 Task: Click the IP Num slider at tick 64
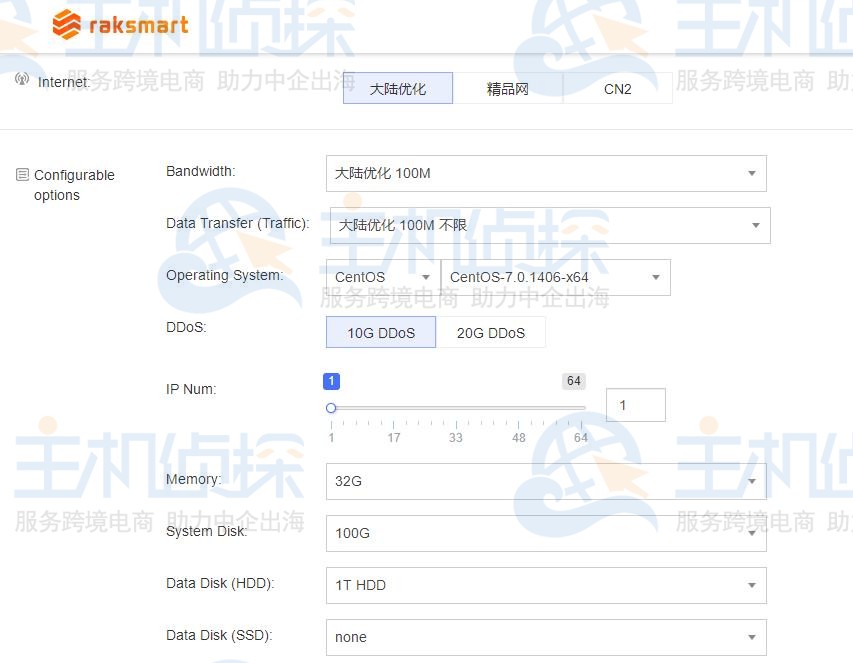(581, 408)
